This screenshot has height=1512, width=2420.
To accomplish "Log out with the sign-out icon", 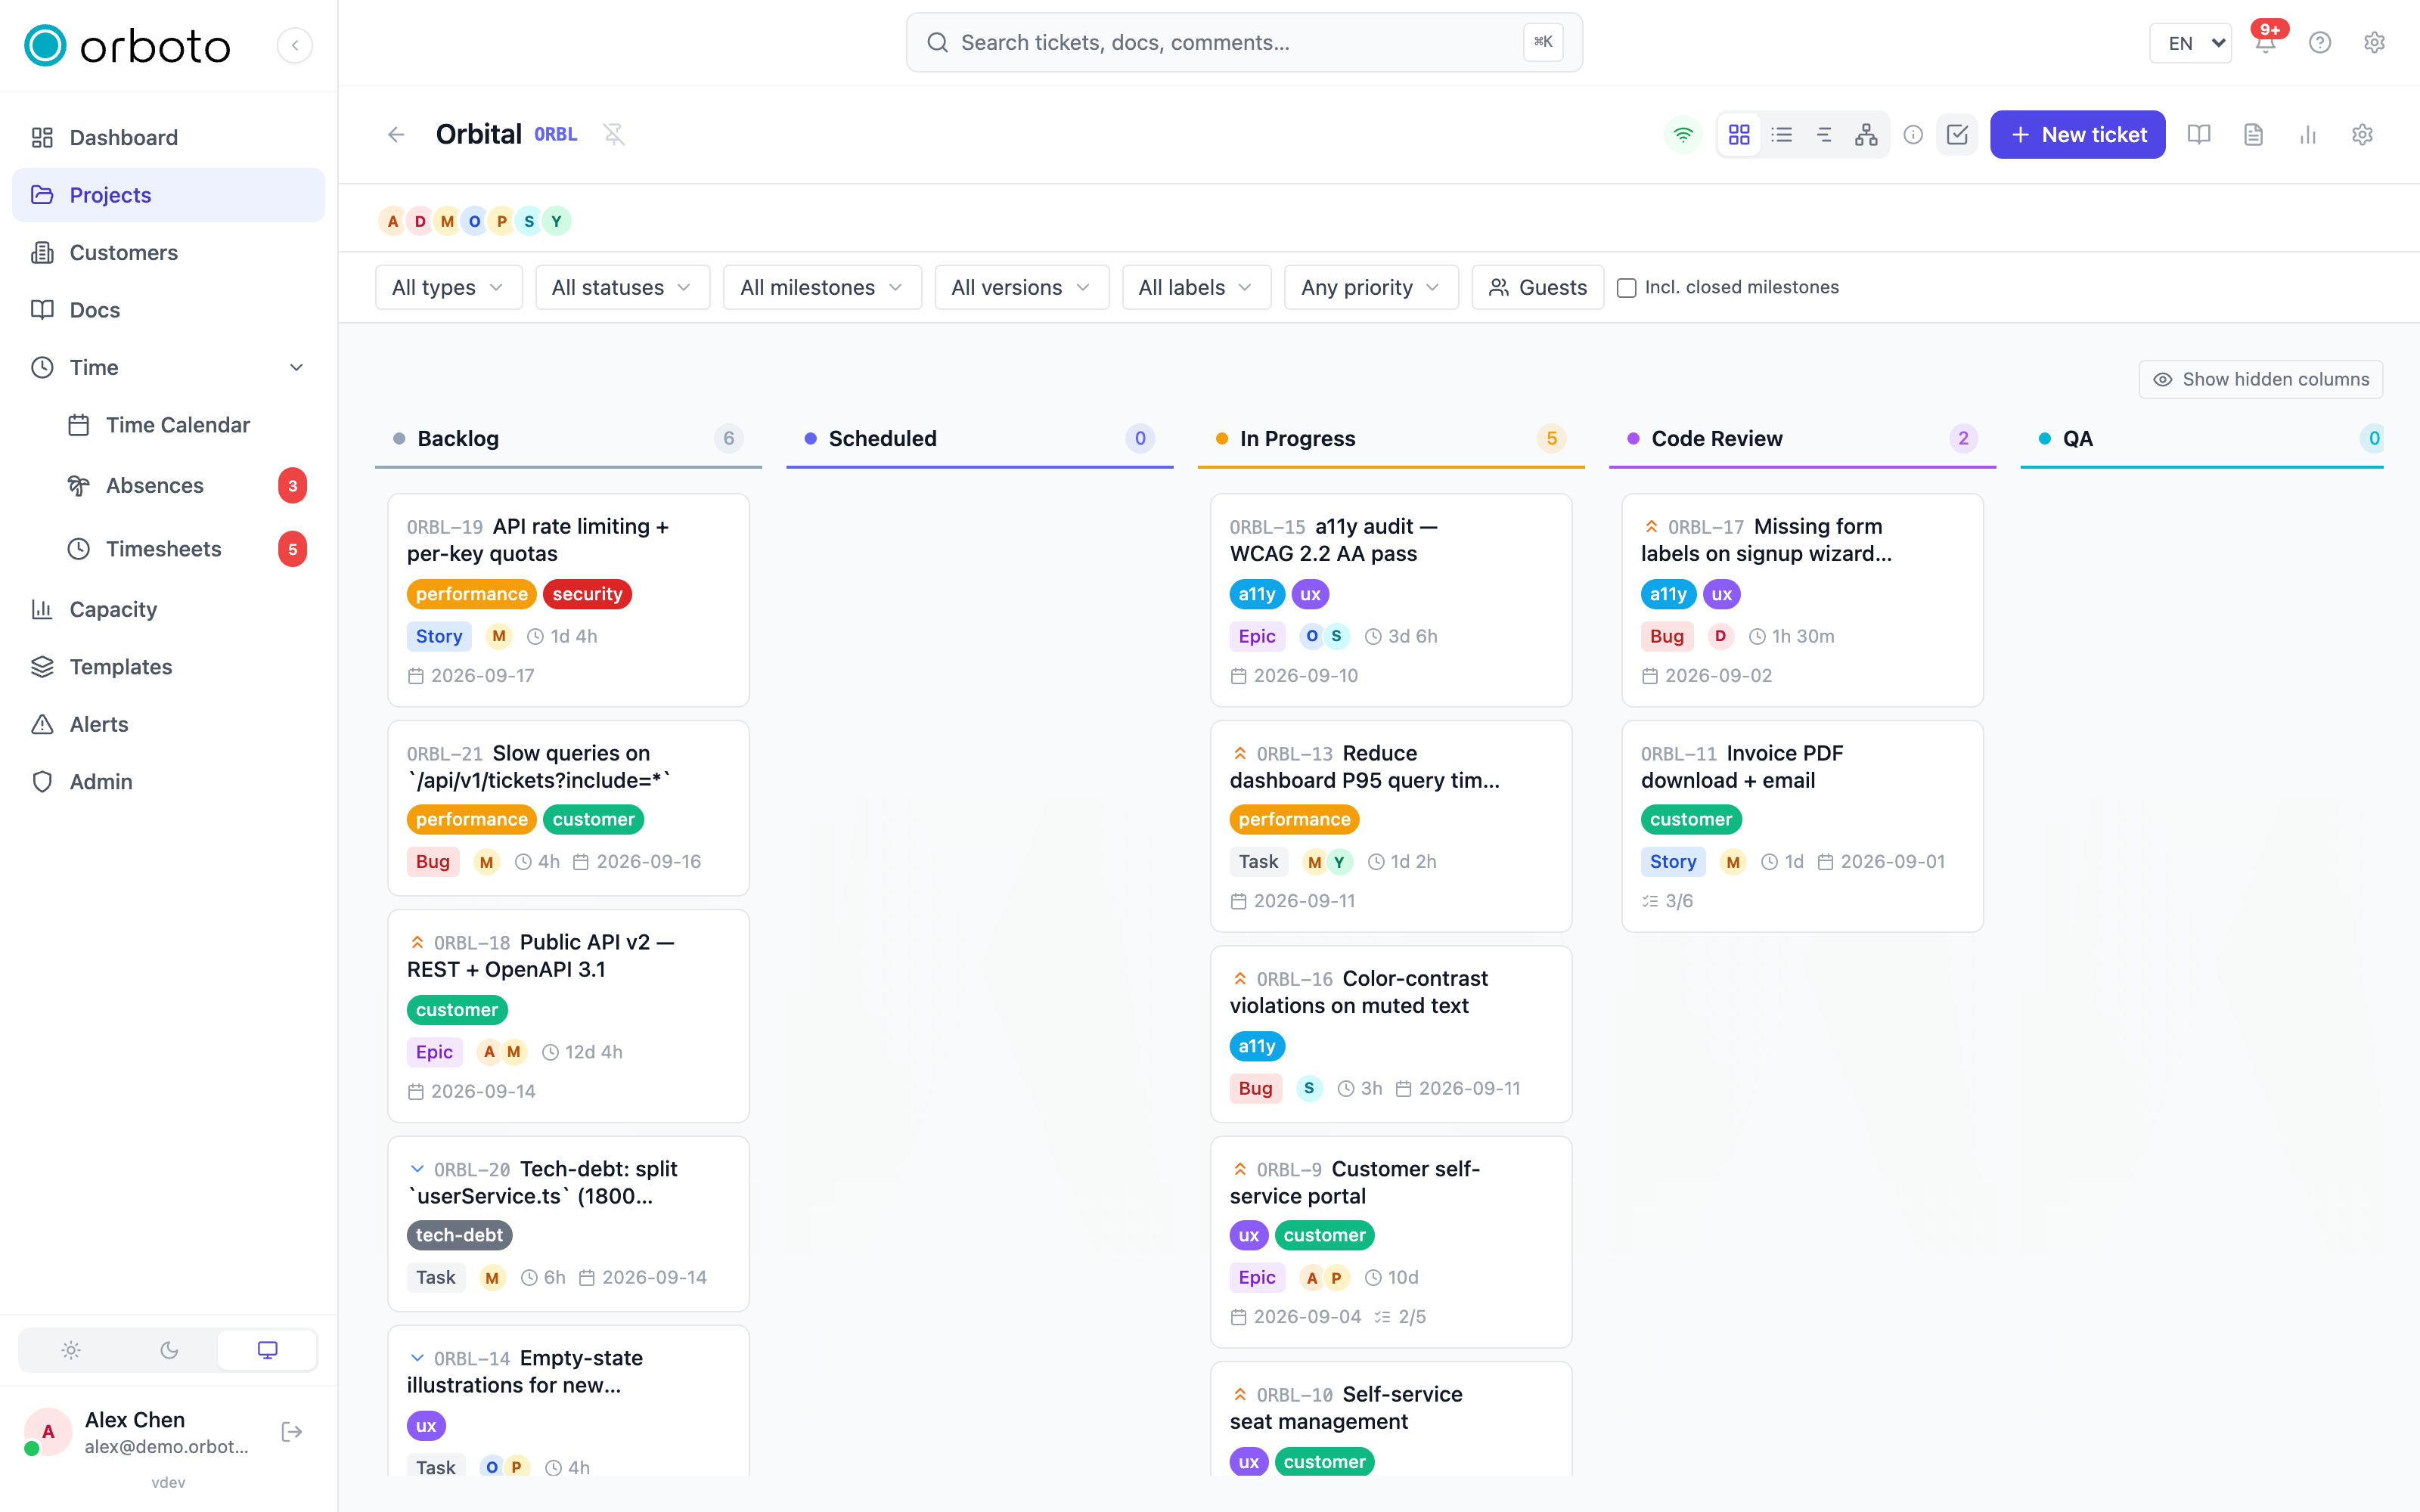I will (292, 1432).
